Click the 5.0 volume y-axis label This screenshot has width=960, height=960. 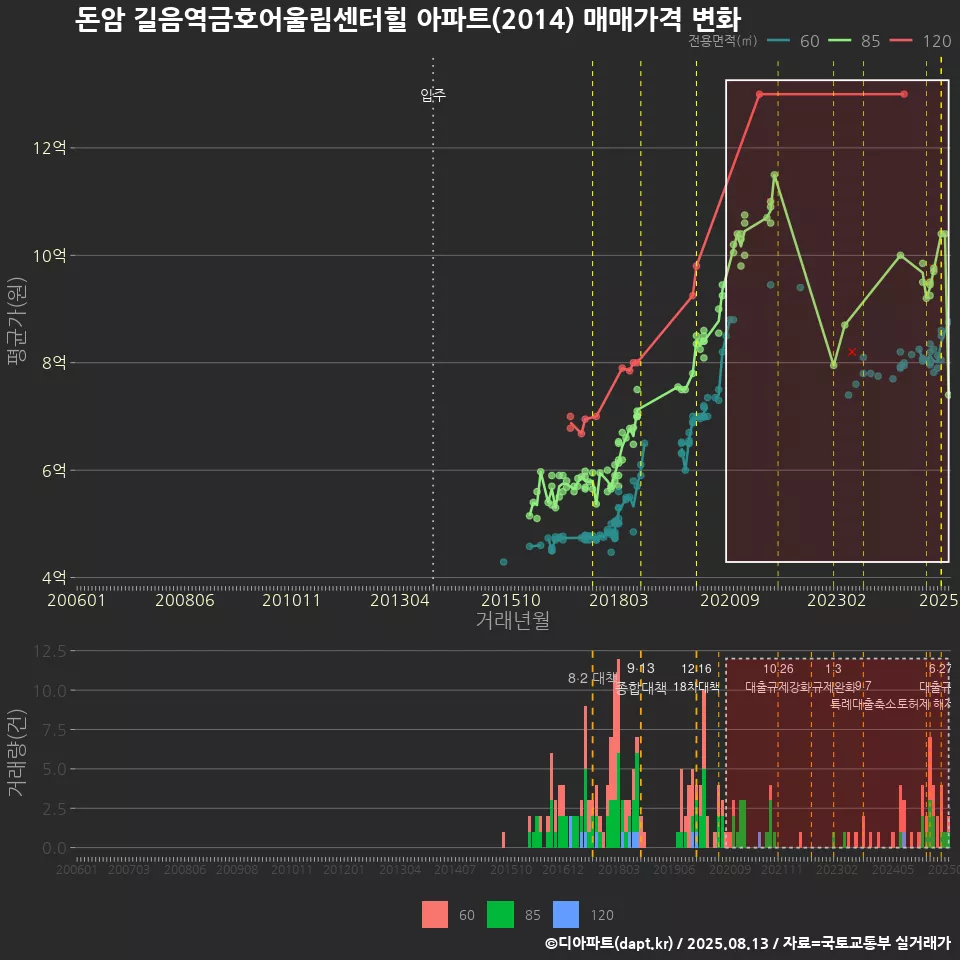54,769
